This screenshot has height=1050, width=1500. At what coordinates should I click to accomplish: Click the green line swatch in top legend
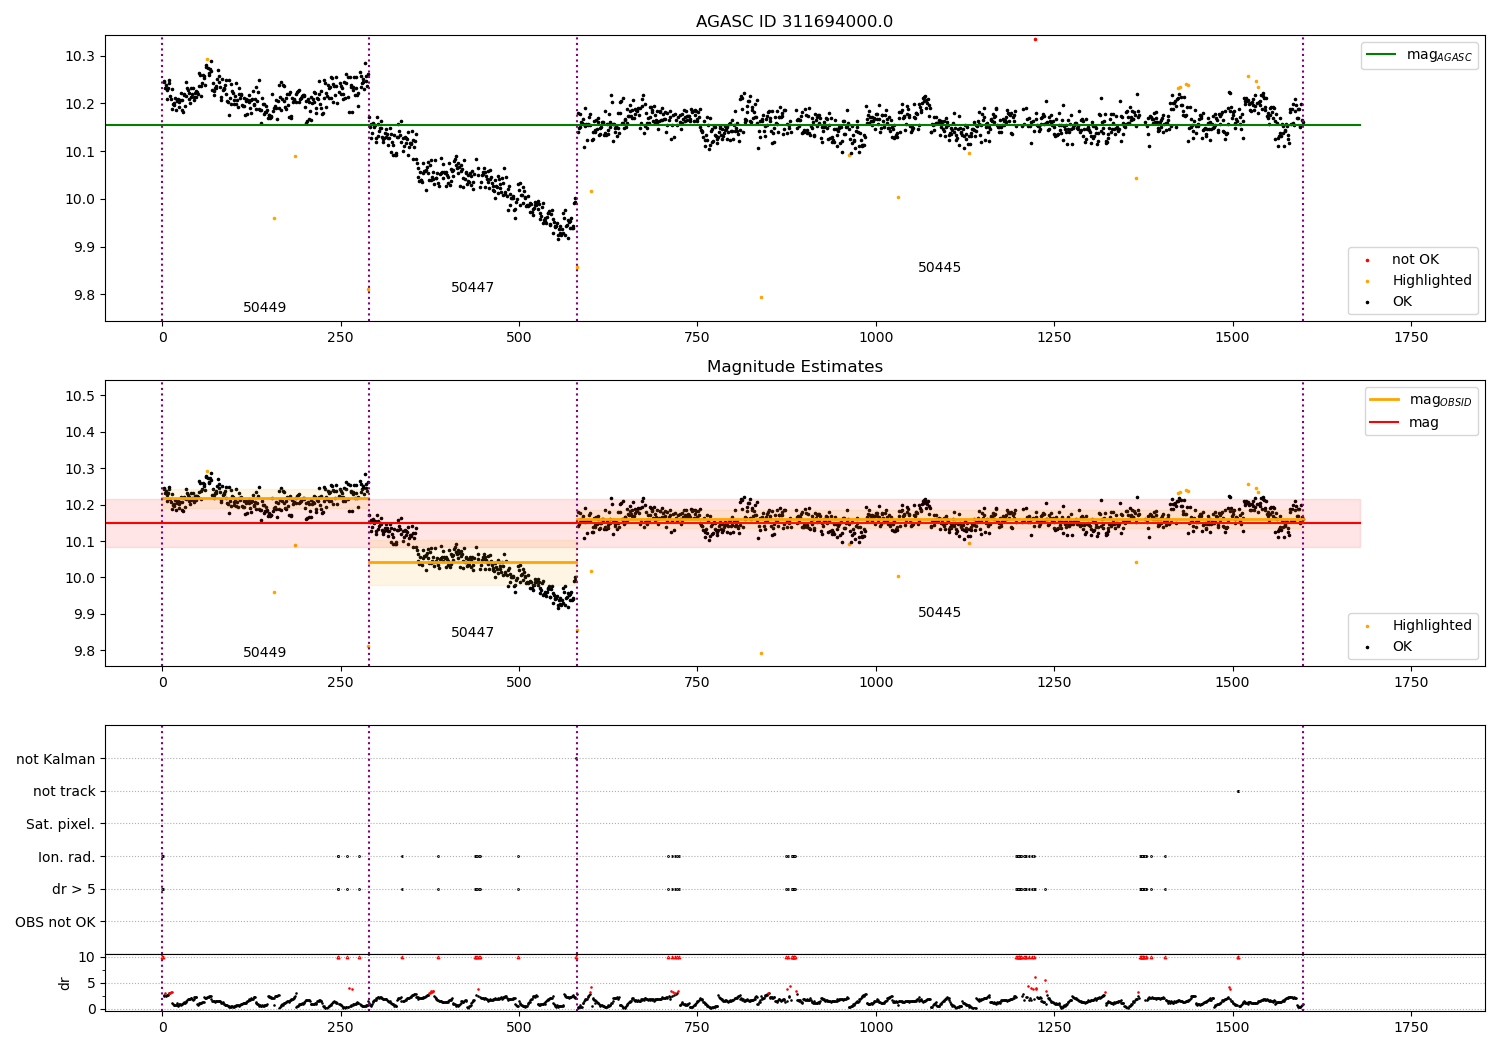click(1383, 55)
